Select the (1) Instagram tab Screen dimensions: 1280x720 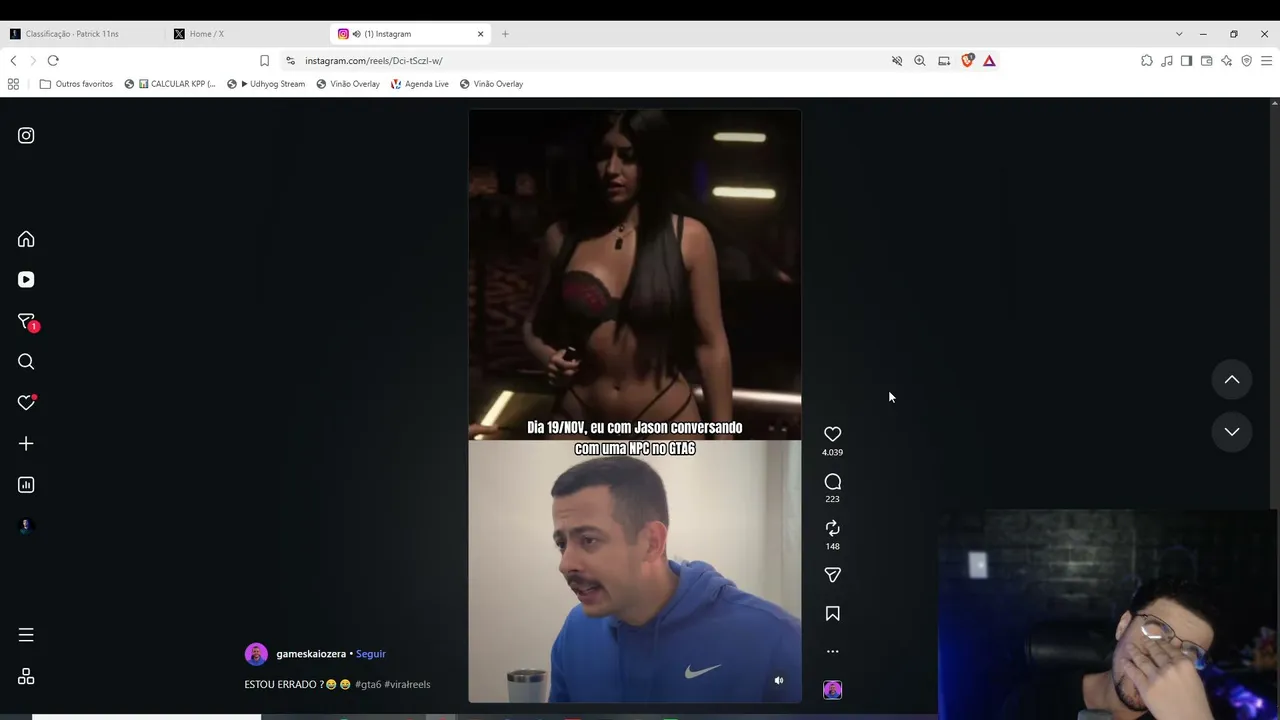[x=412, y=34]
